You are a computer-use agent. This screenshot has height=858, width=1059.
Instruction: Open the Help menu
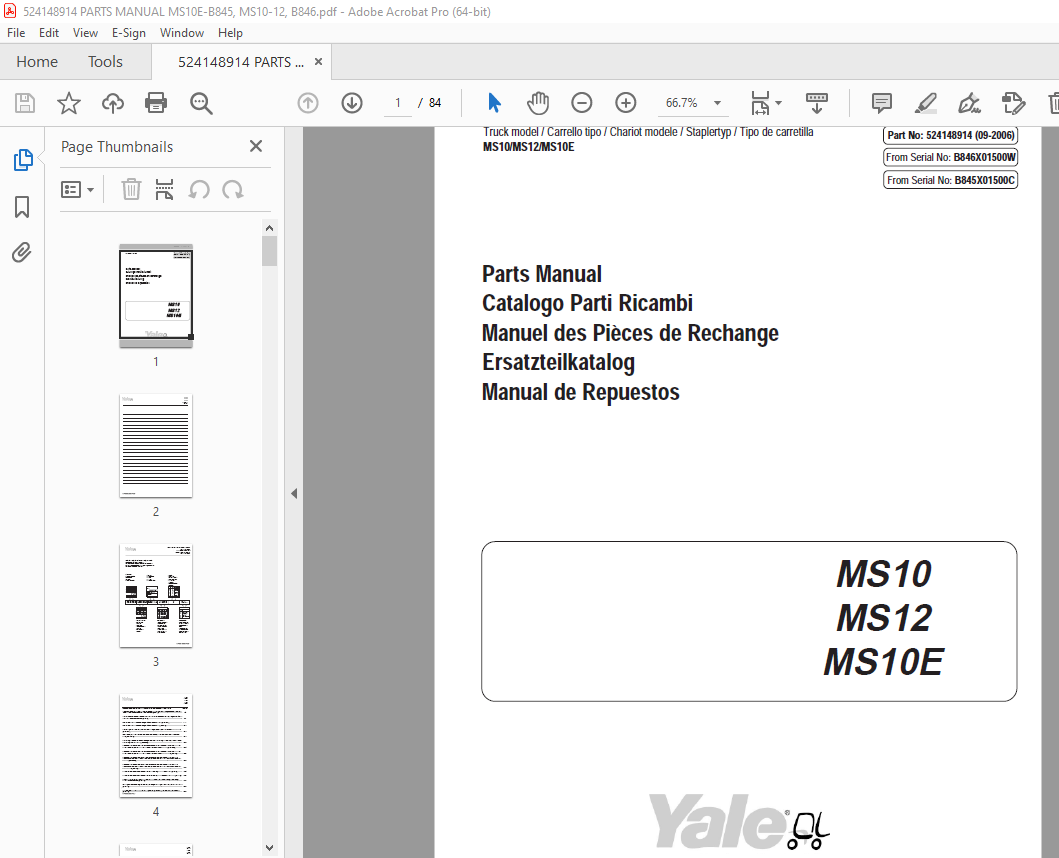230,32
